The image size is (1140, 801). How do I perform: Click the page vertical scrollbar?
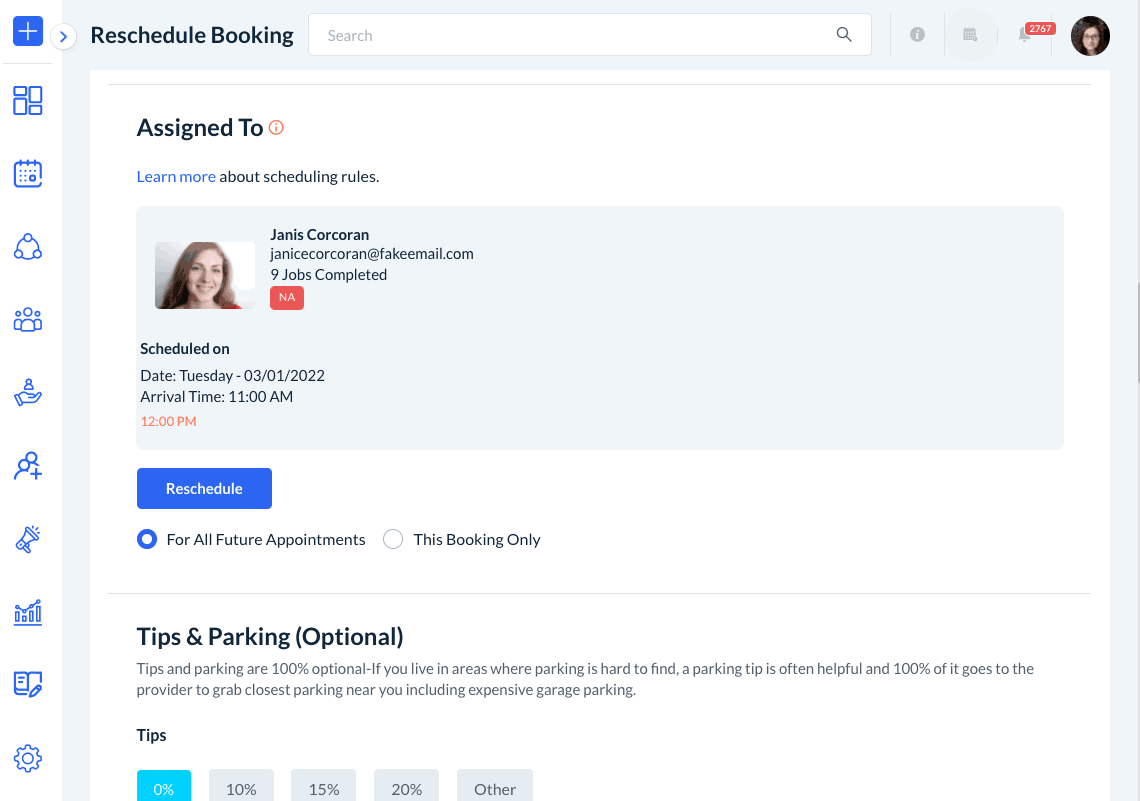coord(1137,333)
